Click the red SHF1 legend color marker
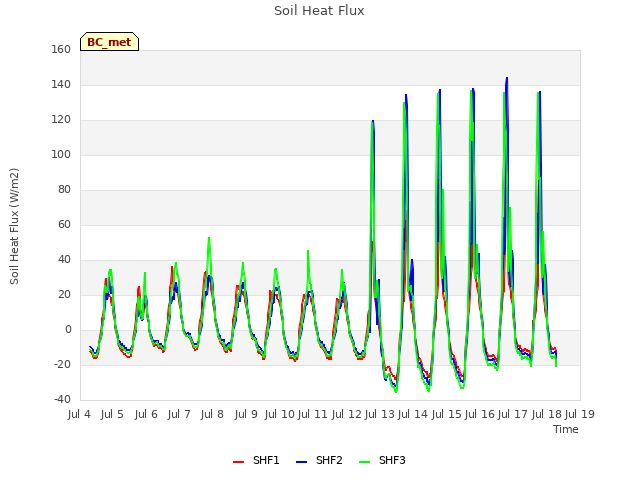 [x=238, y=462]
